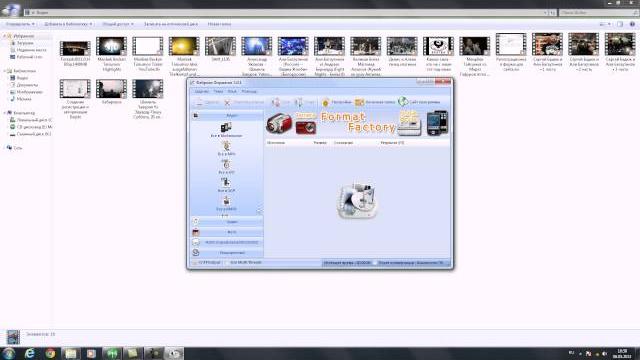
Task: Open Google Chrome from the taskbar
Action: pyautogui.click(x=50, y=353)
